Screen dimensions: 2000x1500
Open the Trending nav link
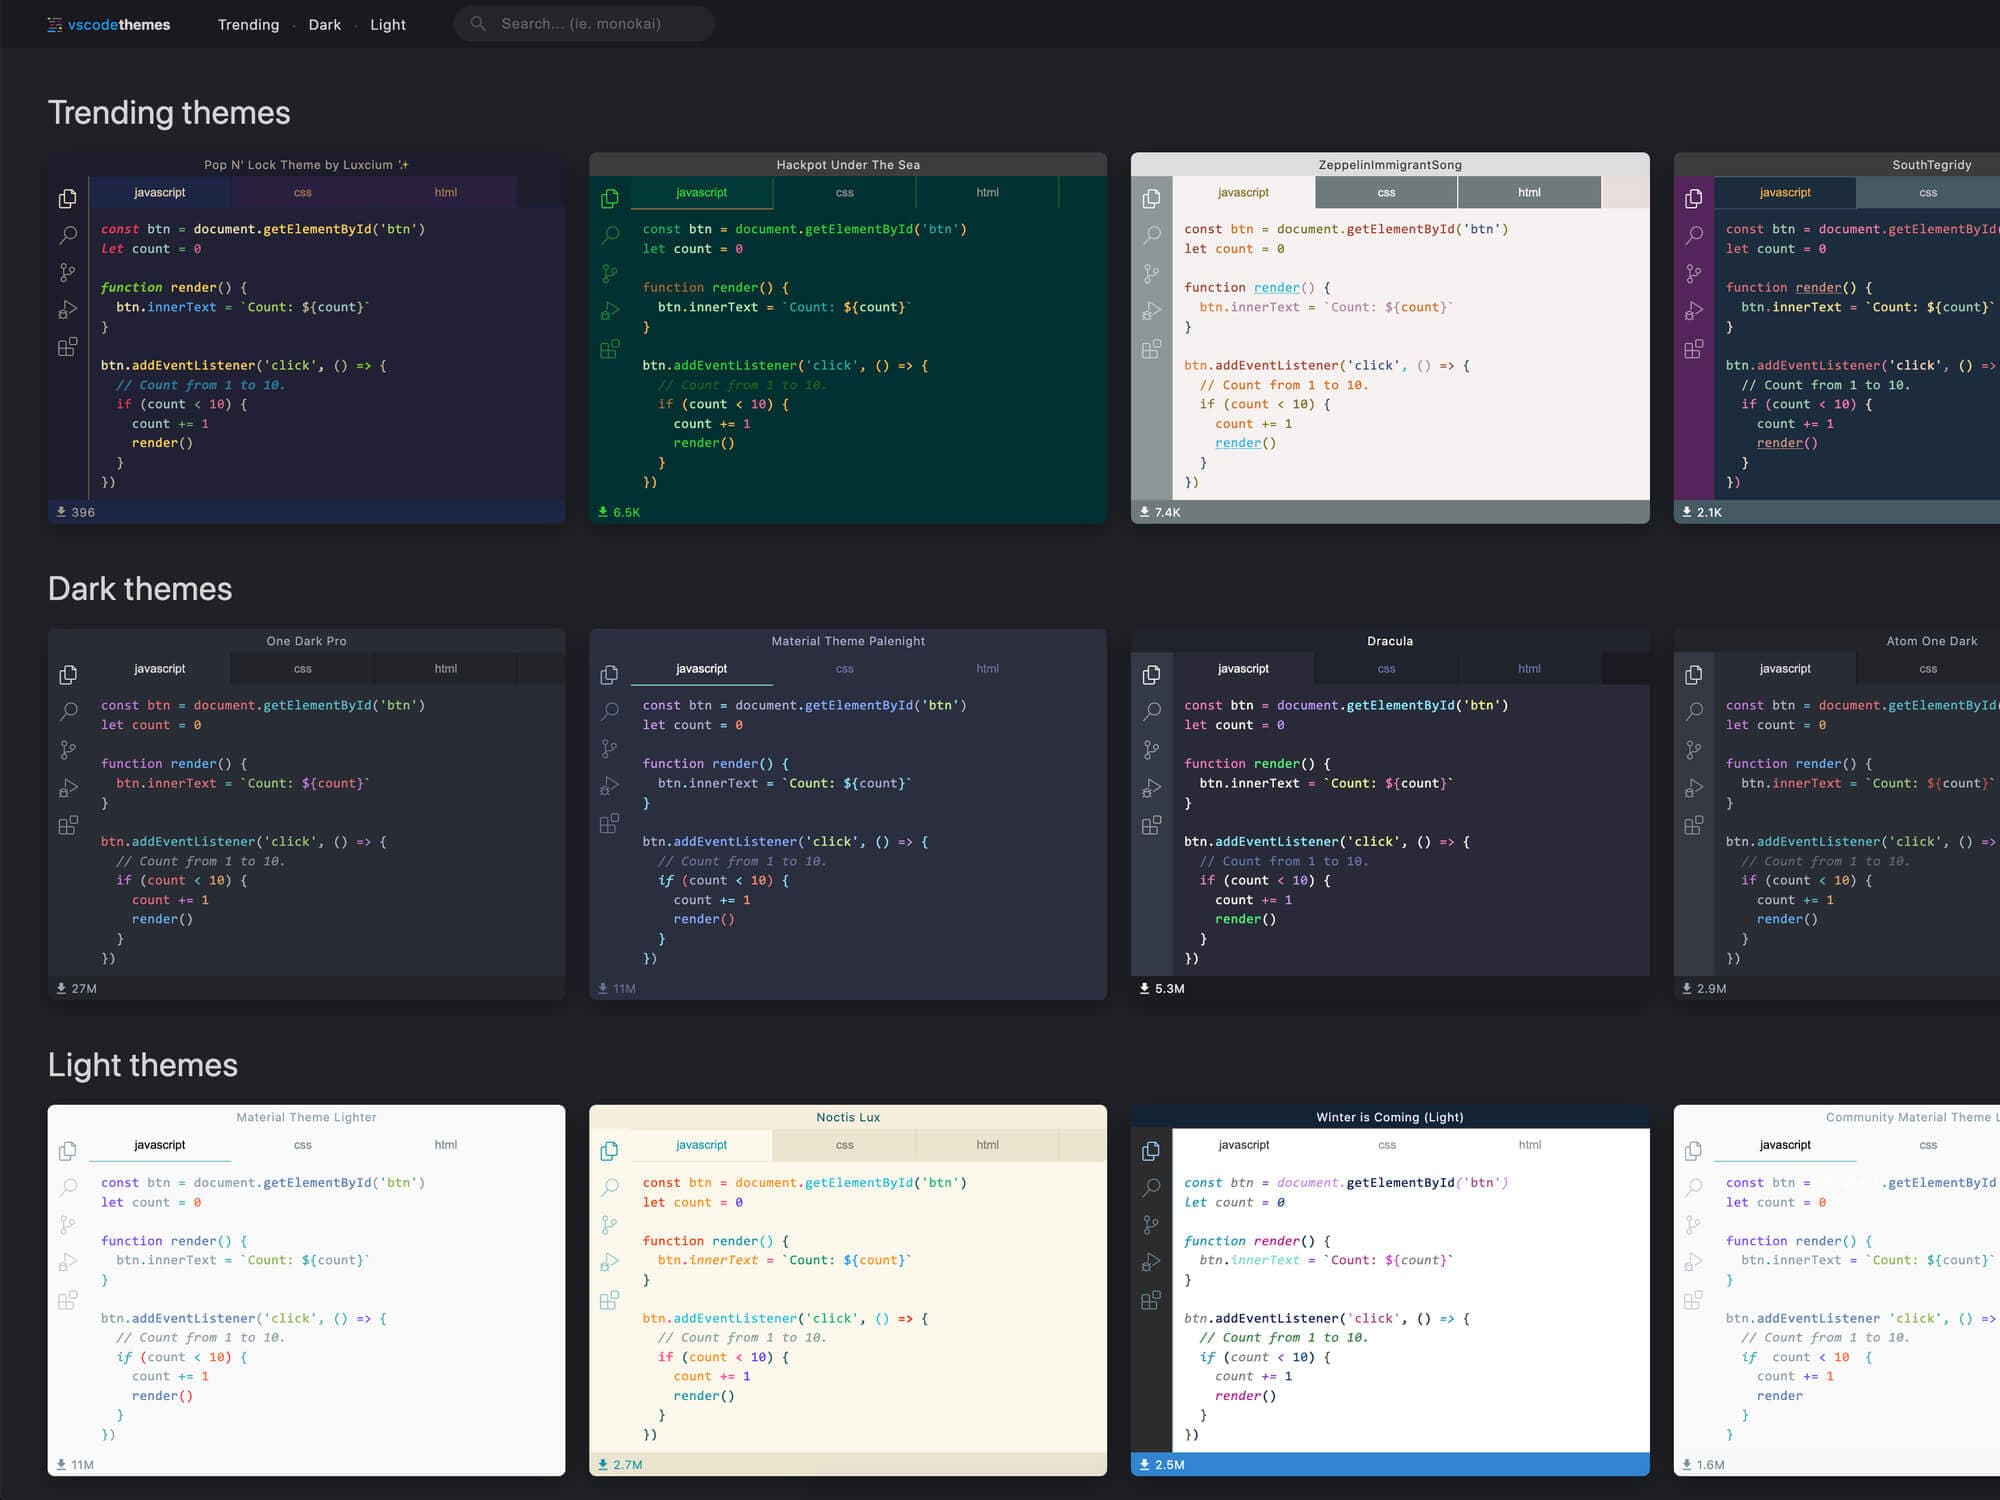coord(248,24)
